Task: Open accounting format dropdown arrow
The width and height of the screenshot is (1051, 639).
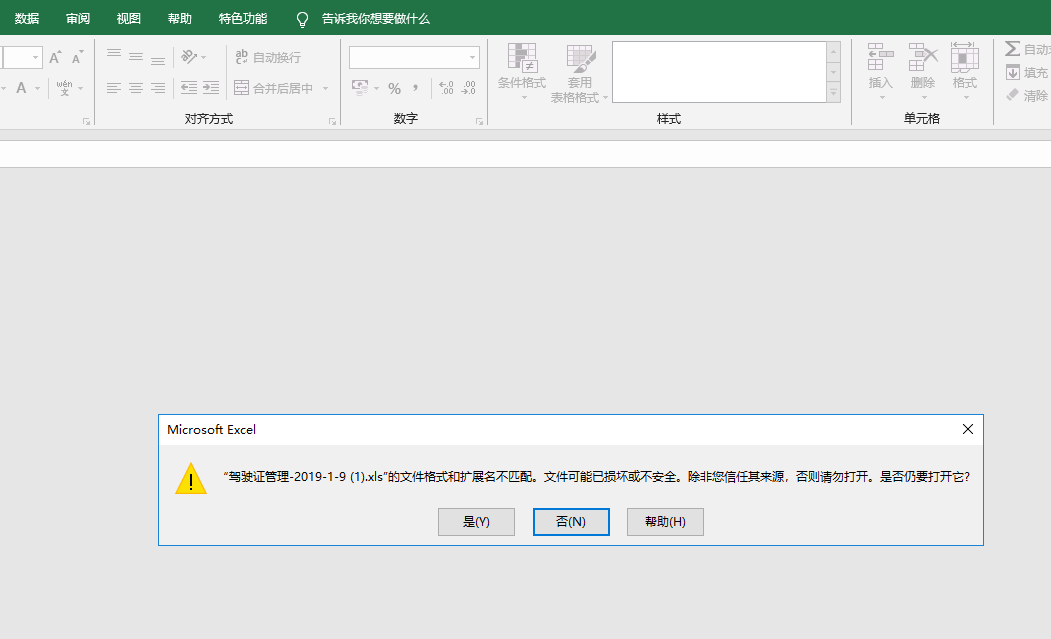Action: coord(377,89)
